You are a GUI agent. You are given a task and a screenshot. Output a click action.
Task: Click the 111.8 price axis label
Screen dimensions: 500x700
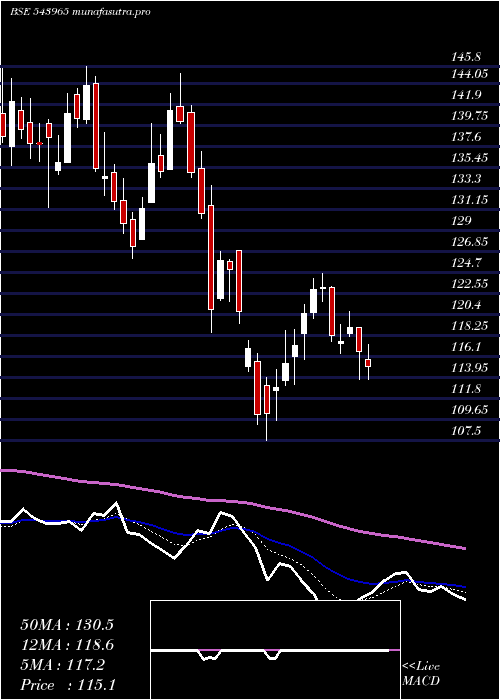coord(466,389)
